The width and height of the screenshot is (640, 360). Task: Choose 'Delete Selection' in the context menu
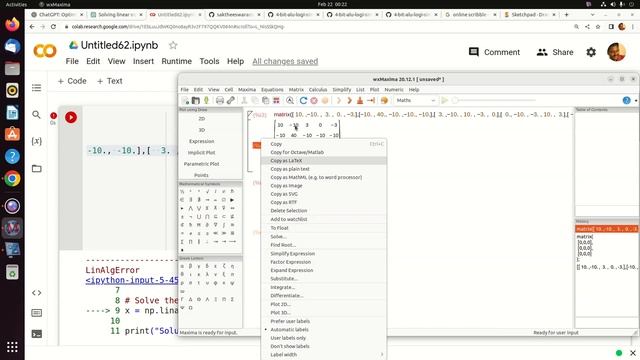click(x=324, y=211)
